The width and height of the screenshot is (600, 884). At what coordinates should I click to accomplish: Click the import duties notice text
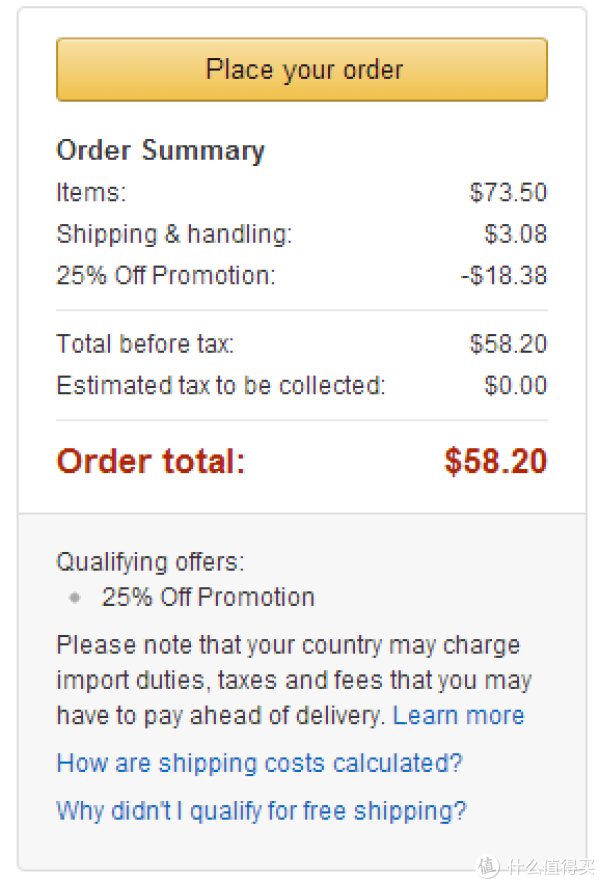pyautogui.click(x=294, y=680)
